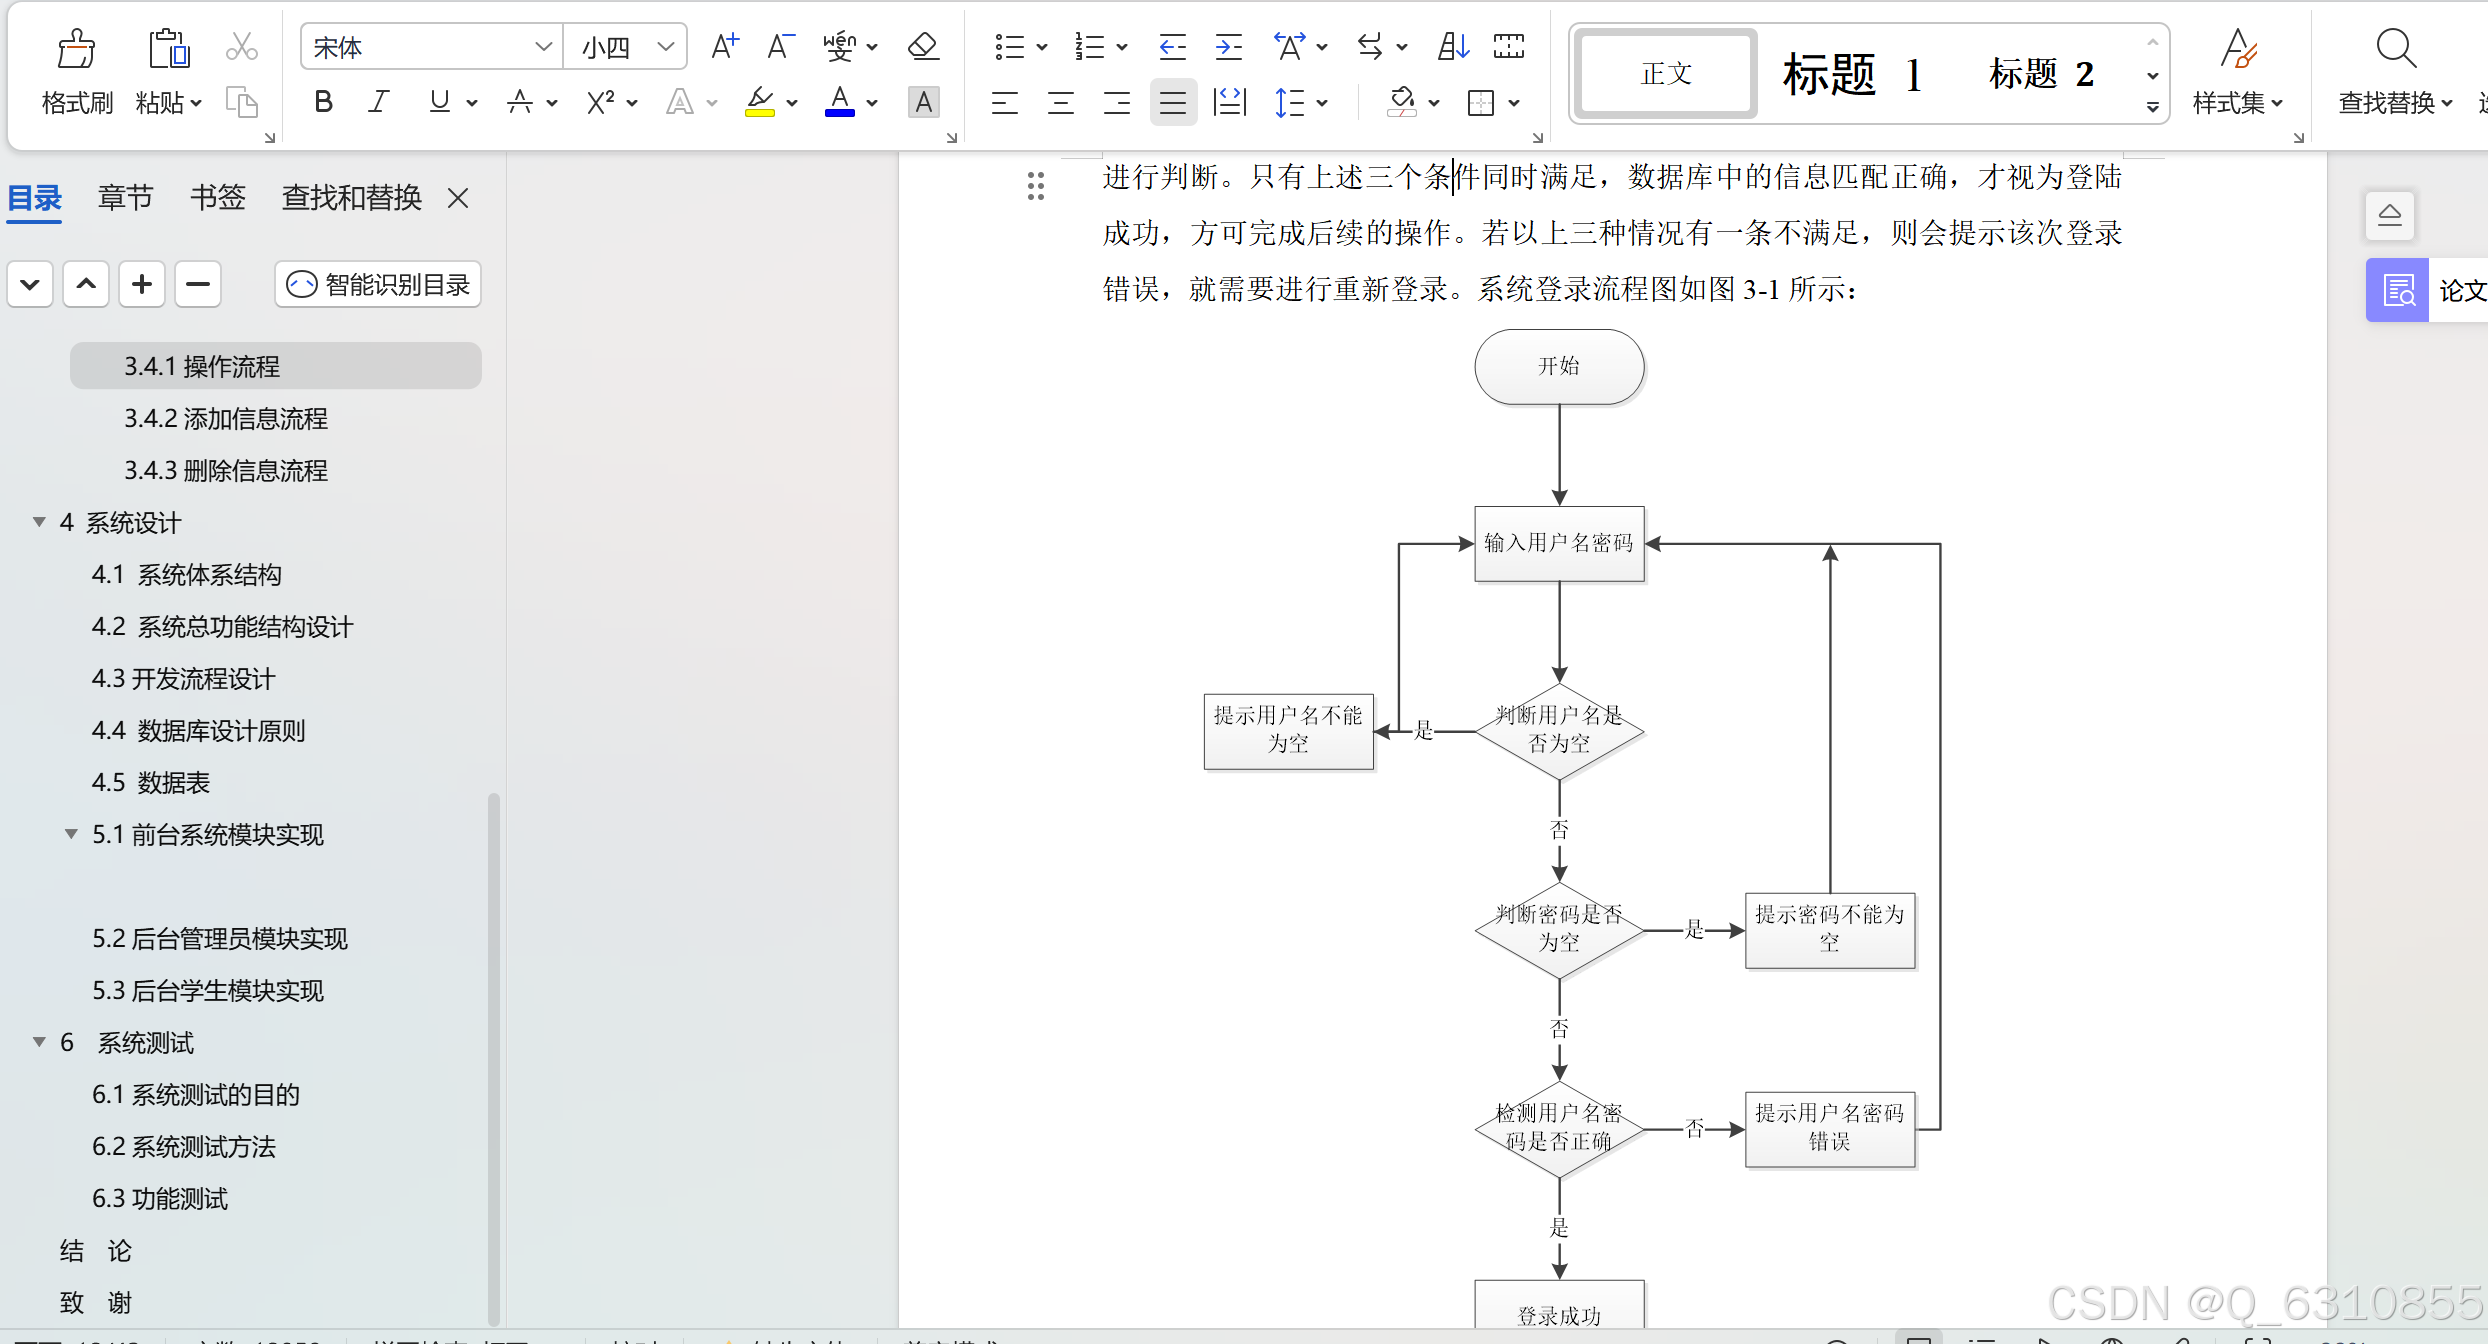Toggle Bold formatting

(x=323, y=101)
